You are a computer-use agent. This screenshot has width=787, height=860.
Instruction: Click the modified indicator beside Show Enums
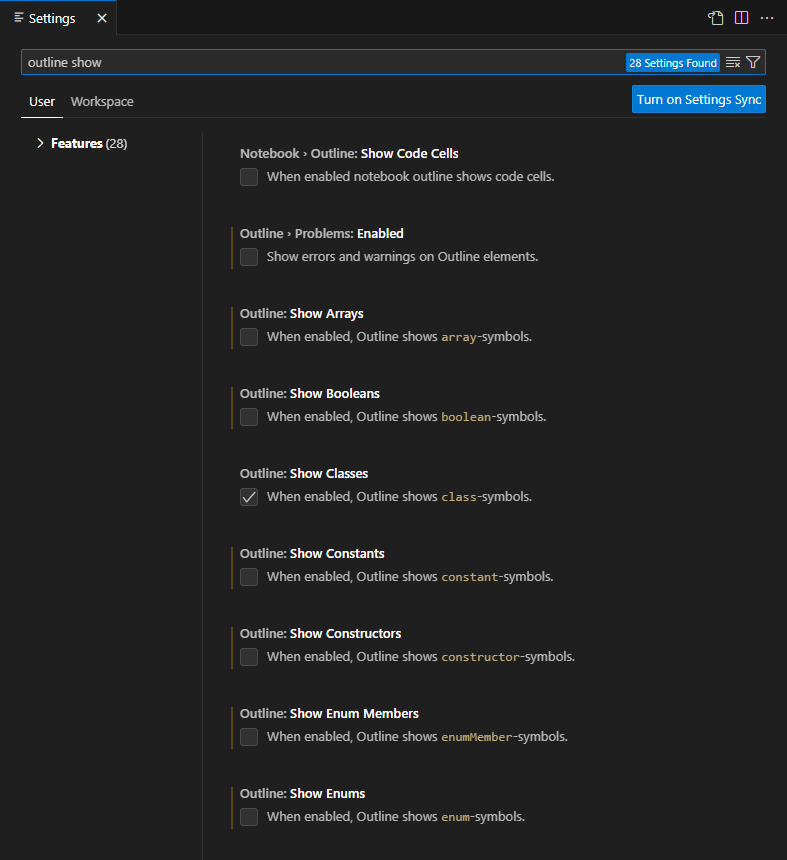pos(231,807)
